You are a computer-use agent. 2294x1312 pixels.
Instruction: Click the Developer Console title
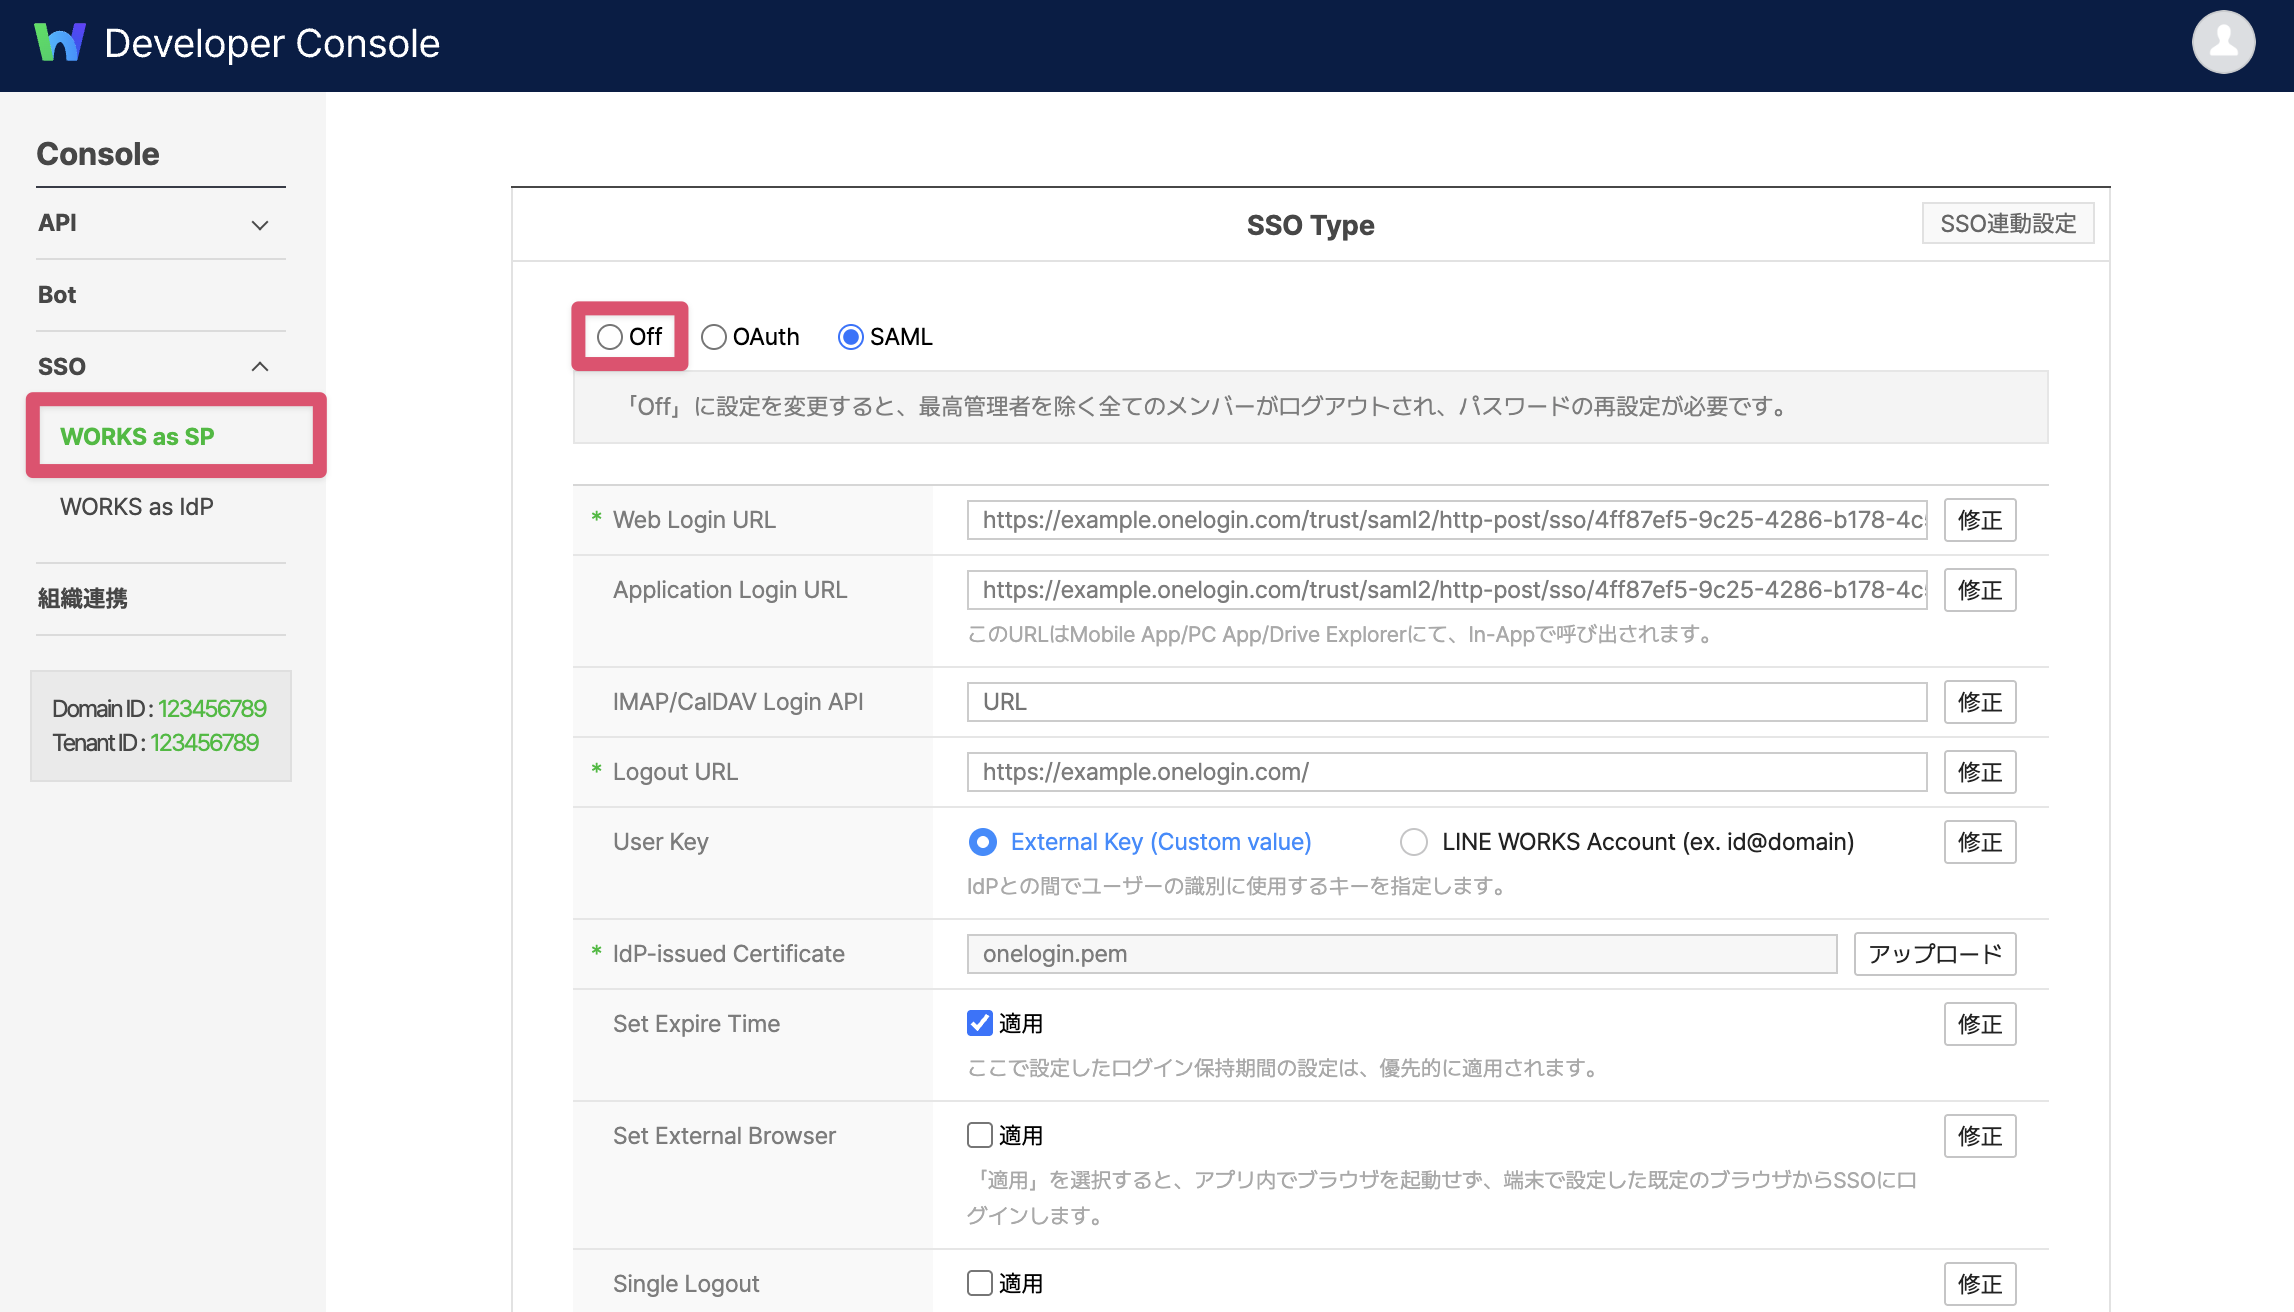coord(272,43)
